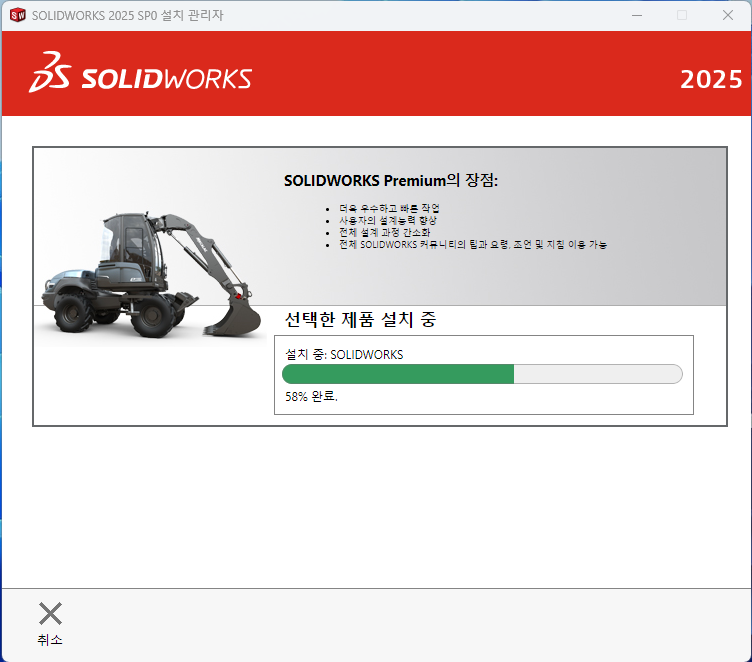Click bullet '더욱 우수하고 빠른 작업'

click(x=389, y=208)
